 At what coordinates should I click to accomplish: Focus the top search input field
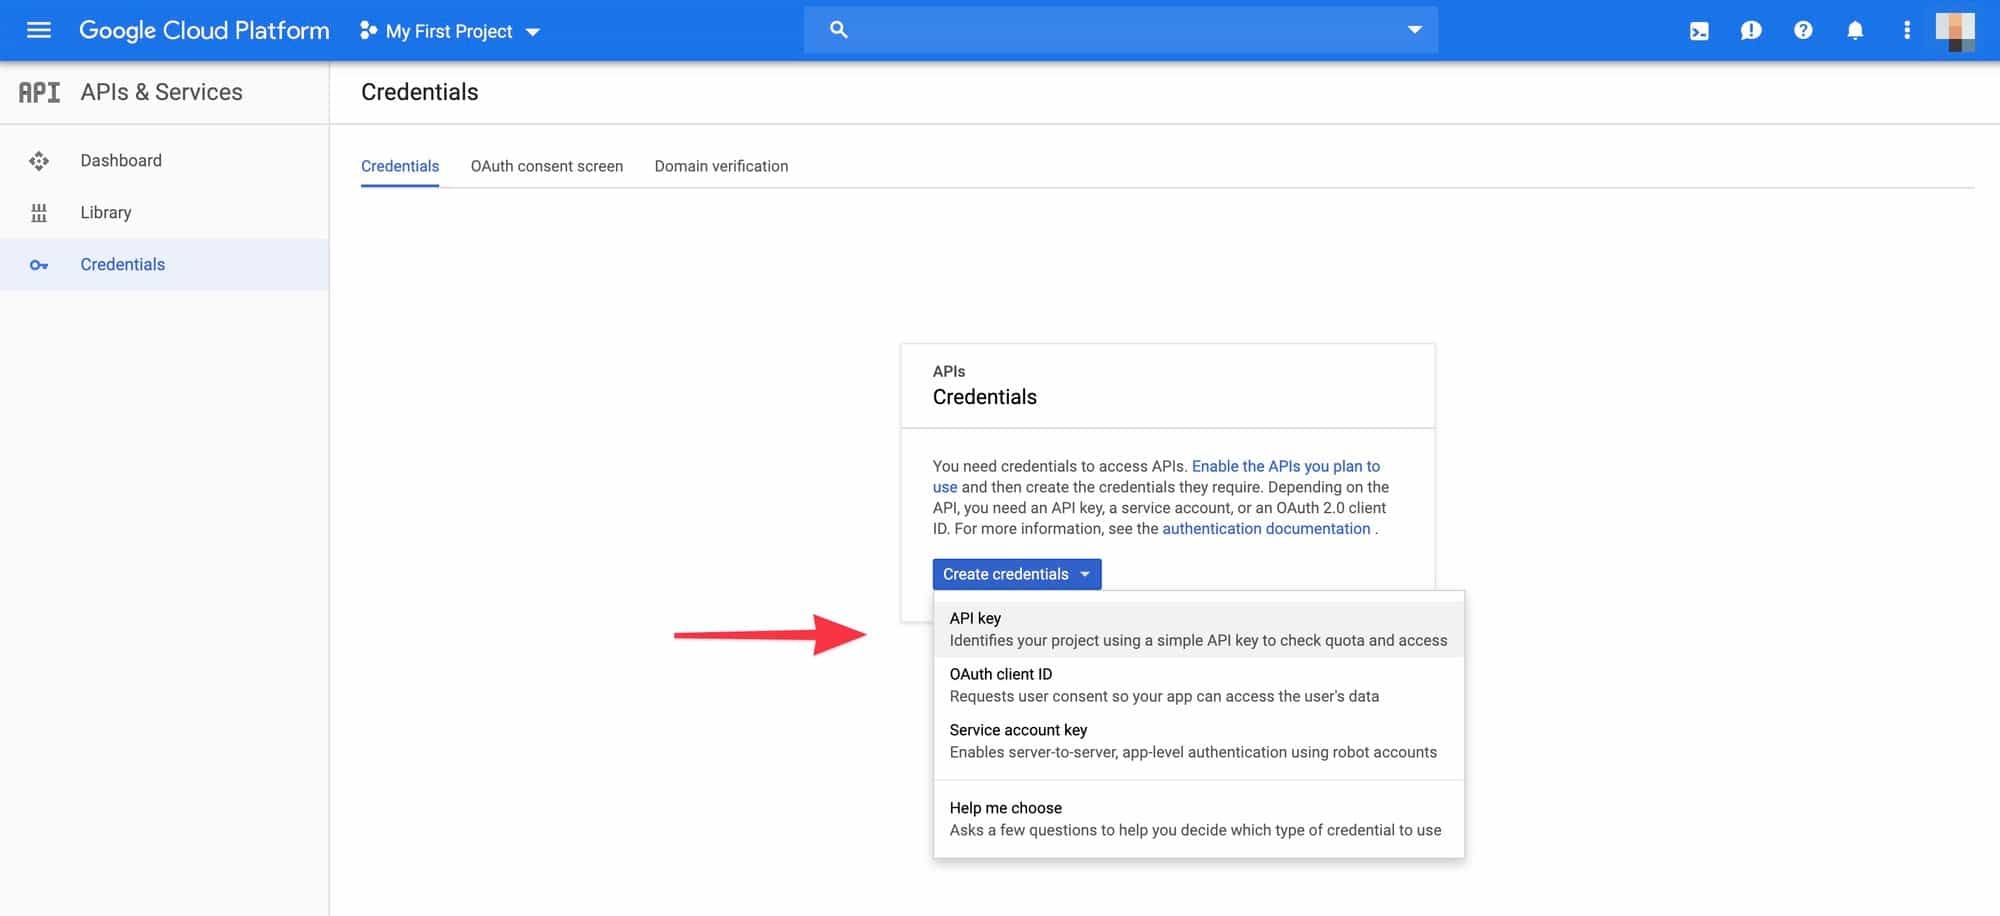(x=1121, y=30)
